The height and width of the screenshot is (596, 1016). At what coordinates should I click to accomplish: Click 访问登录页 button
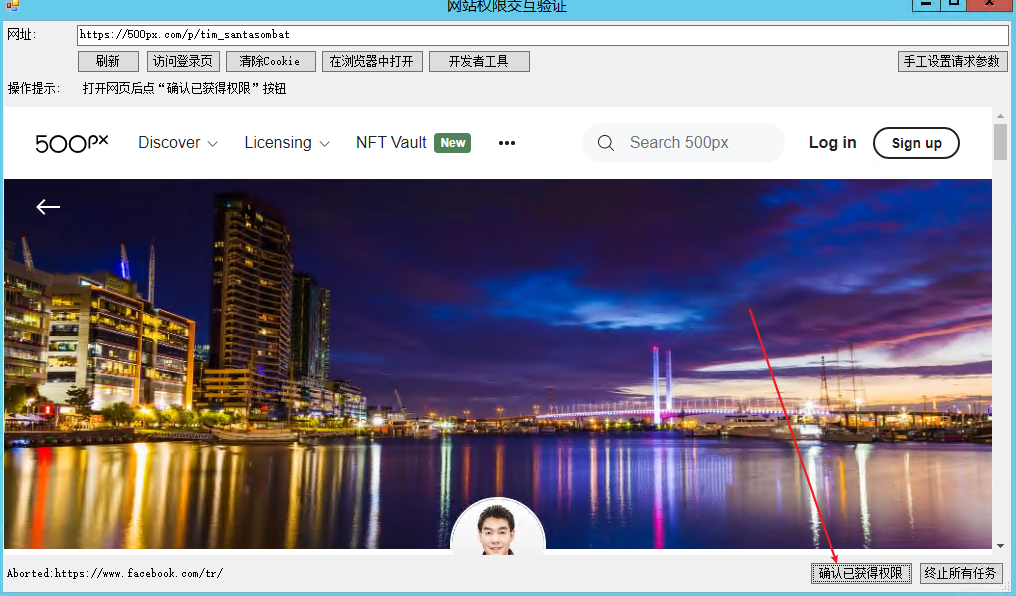pos(183,62)
